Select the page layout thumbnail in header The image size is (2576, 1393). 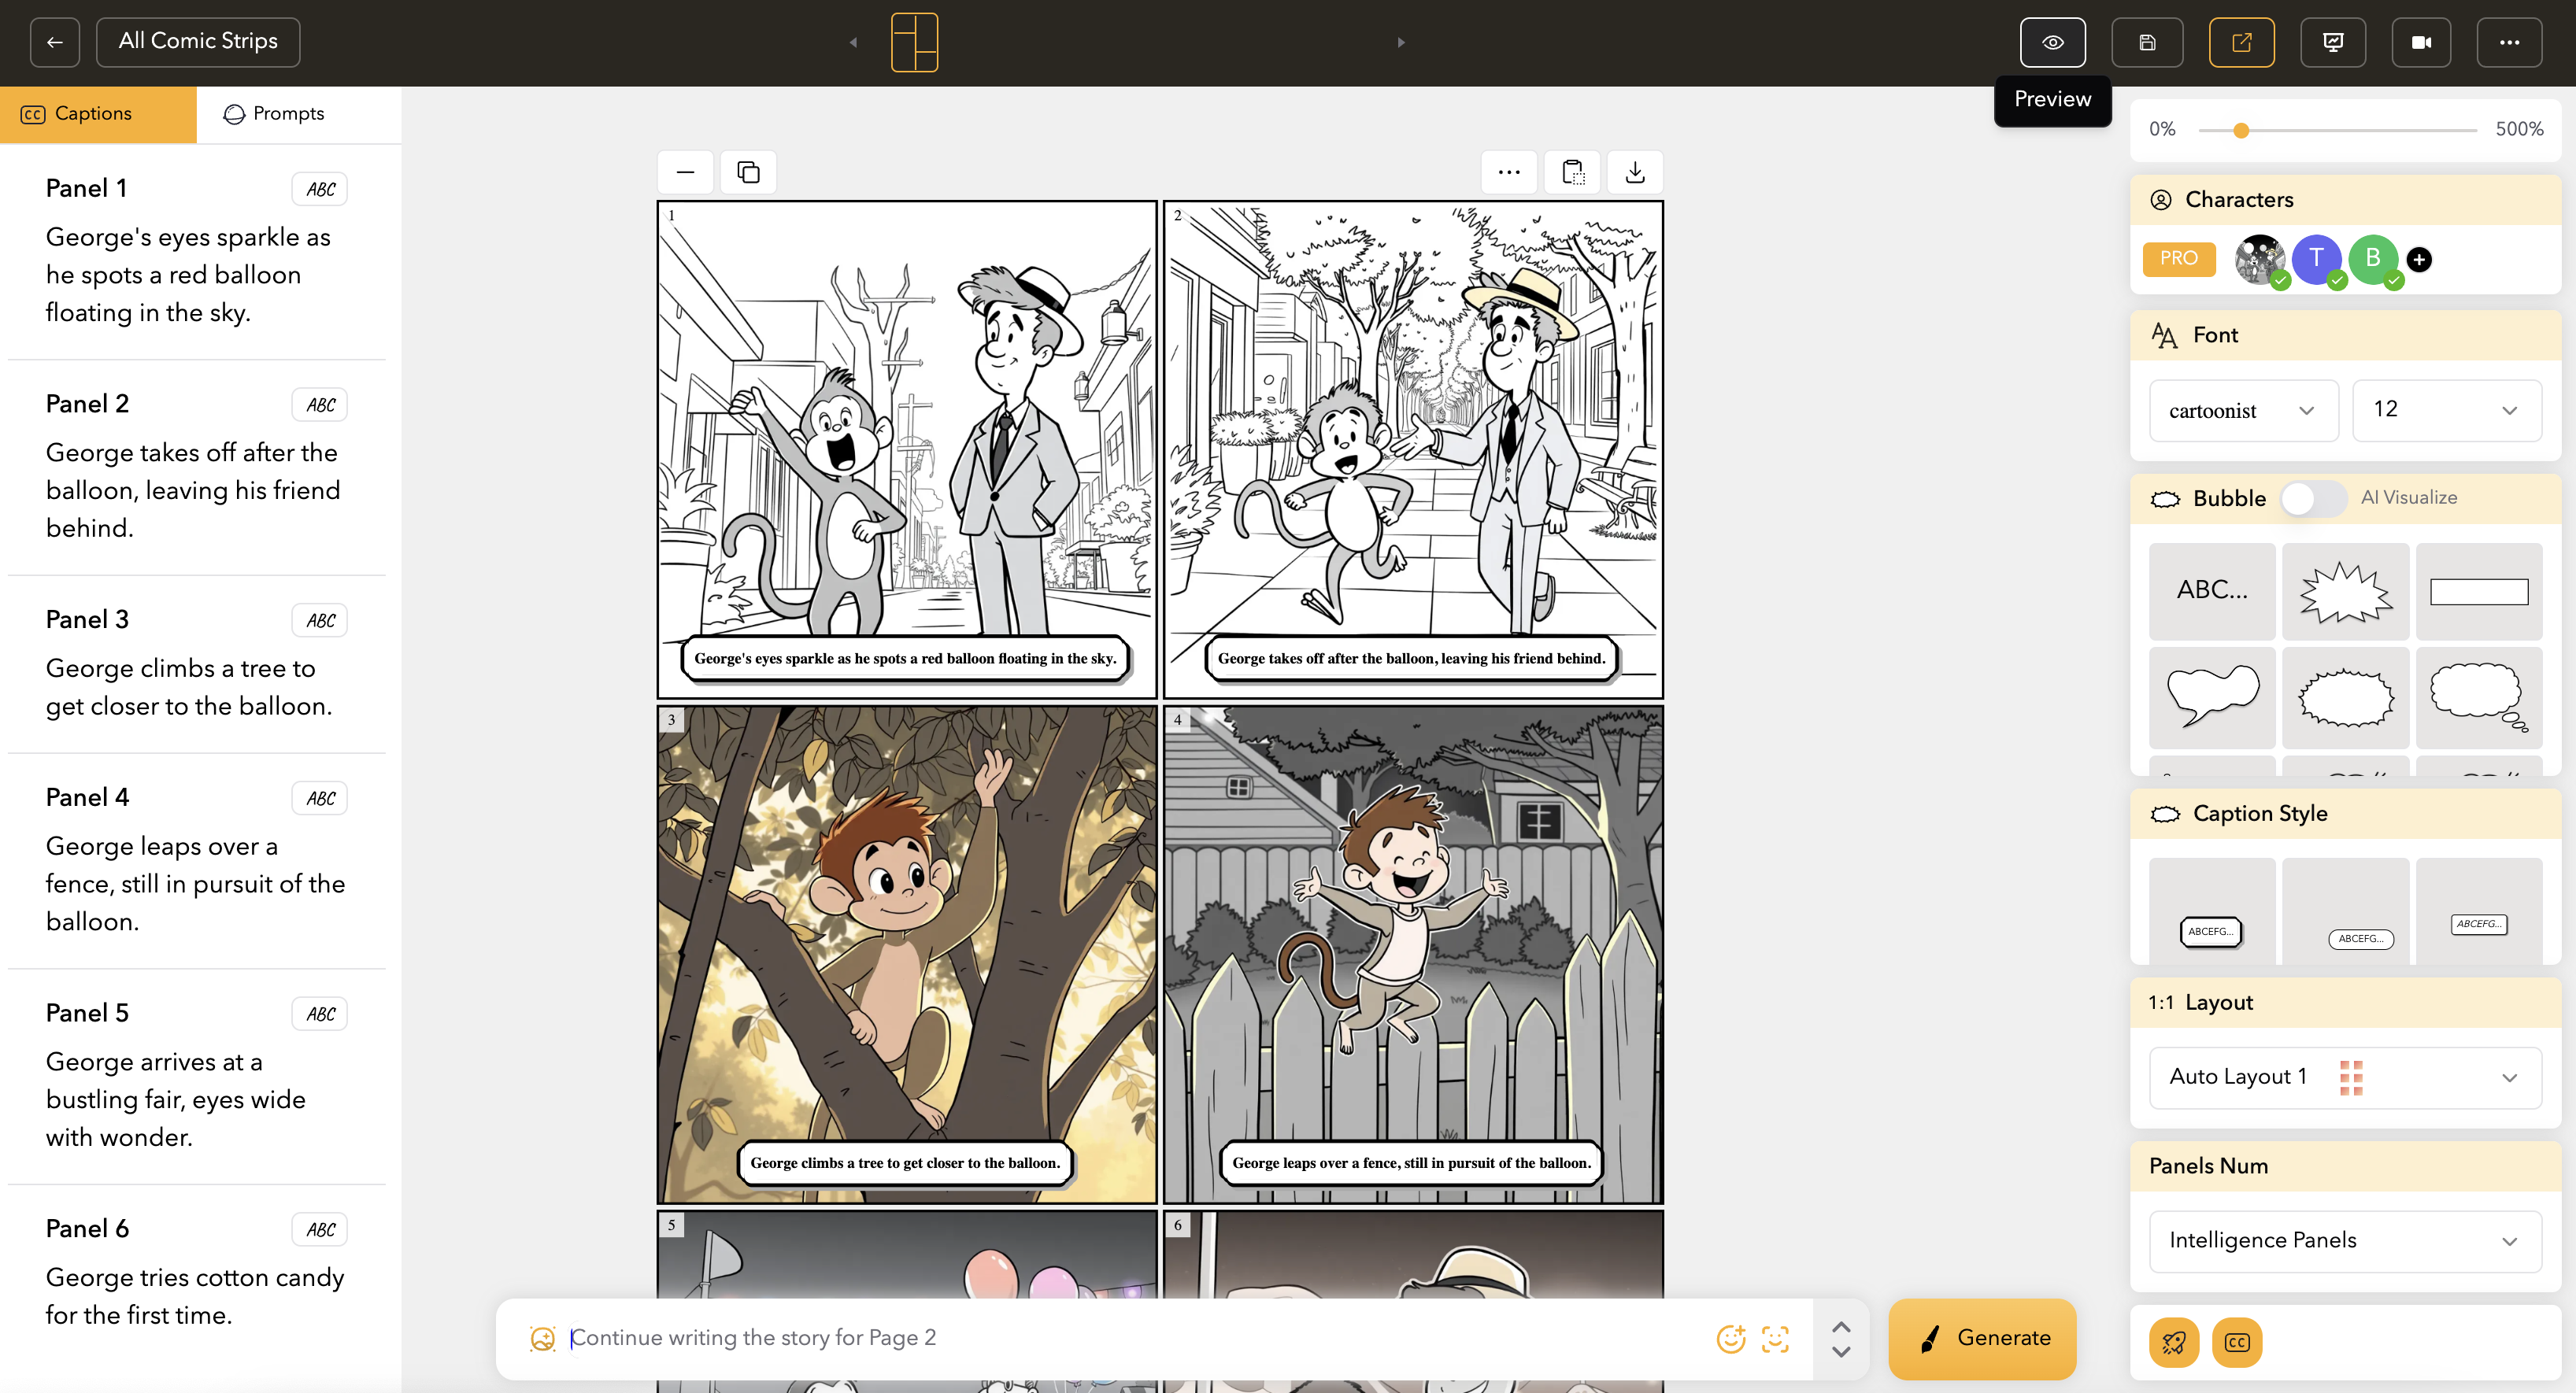(914, 42)
